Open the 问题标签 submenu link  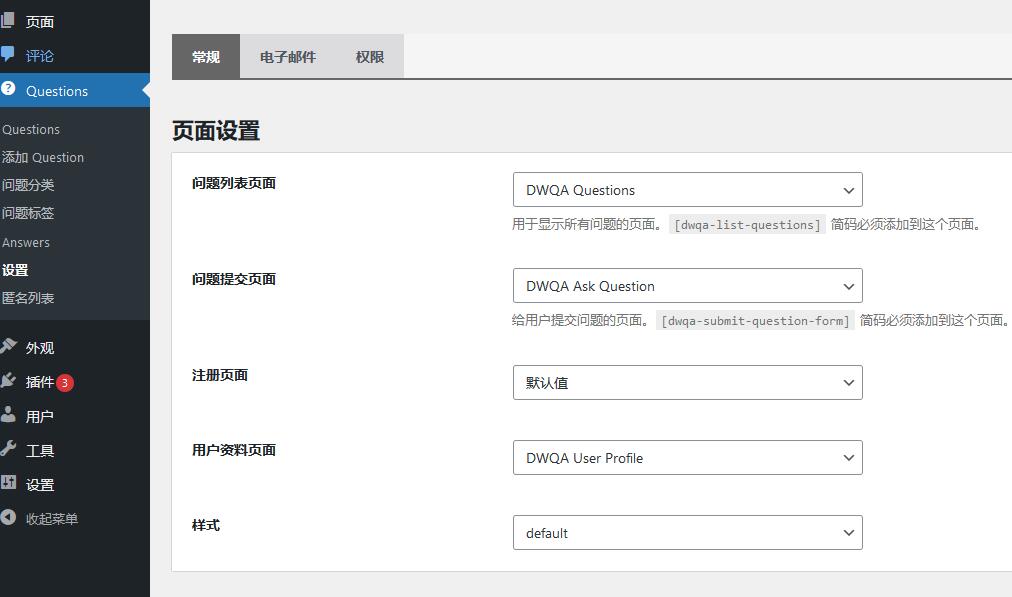(x=28, y=213)
